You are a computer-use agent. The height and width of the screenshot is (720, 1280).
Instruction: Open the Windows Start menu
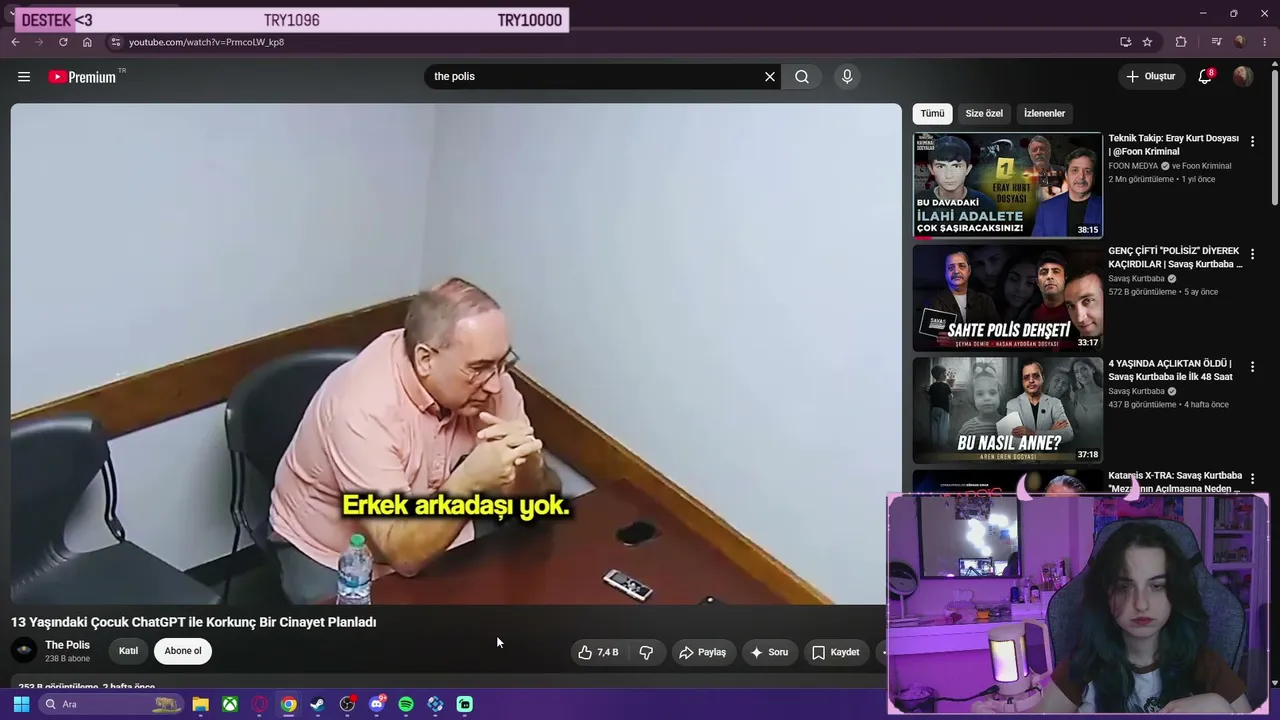(x=21, y=704)
